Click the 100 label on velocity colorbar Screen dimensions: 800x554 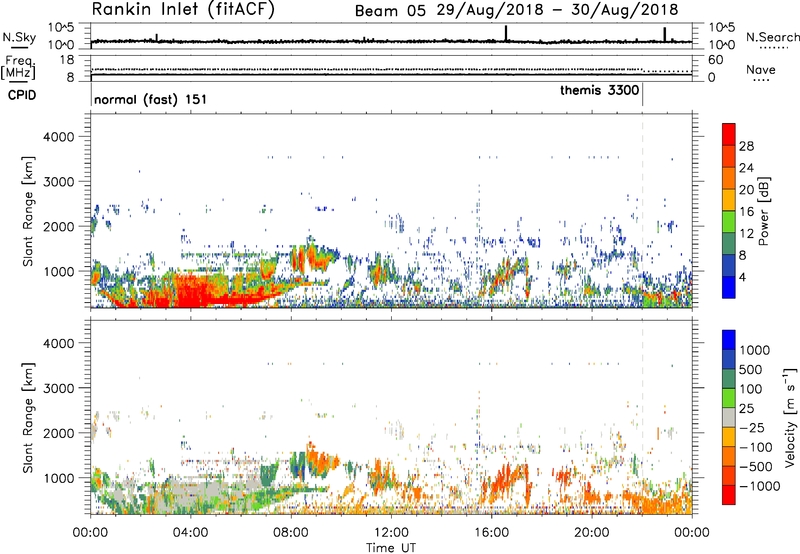(x=751, y=389)
